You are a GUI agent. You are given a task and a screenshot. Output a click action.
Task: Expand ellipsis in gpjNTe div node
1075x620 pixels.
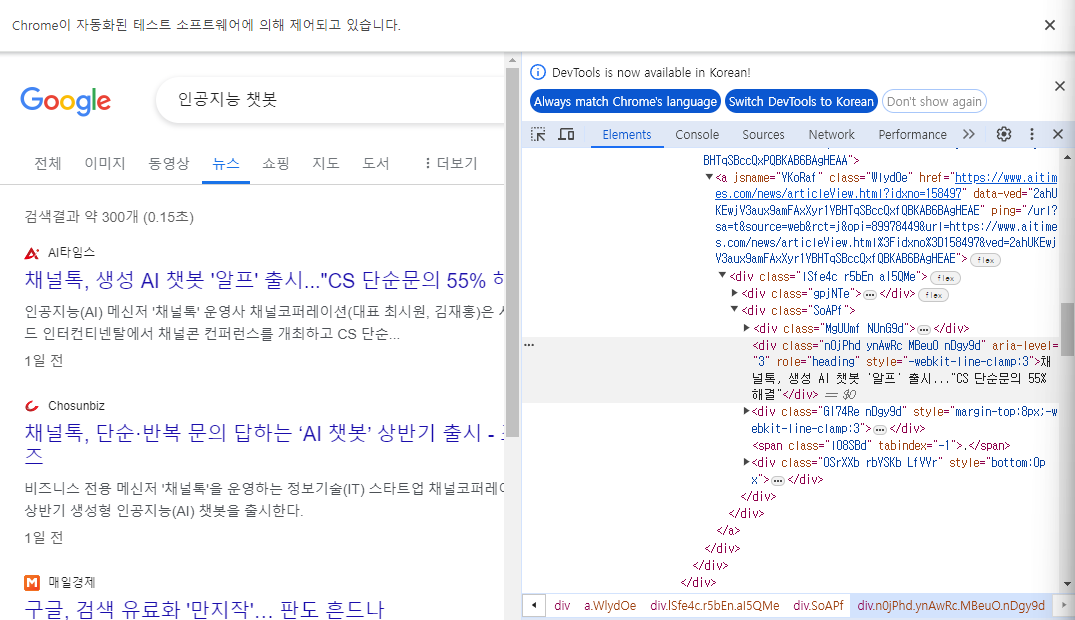[x=870, y=294]
